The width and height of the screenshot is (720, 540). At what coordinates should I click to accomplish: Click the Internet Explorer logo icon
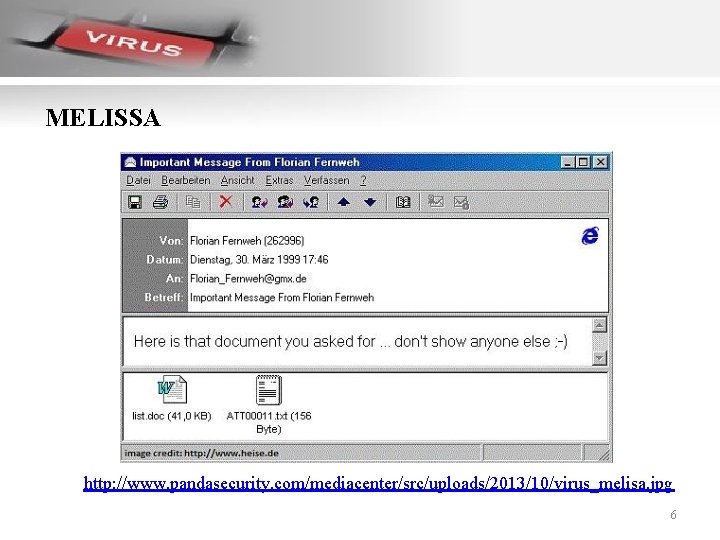coord(590,236)
